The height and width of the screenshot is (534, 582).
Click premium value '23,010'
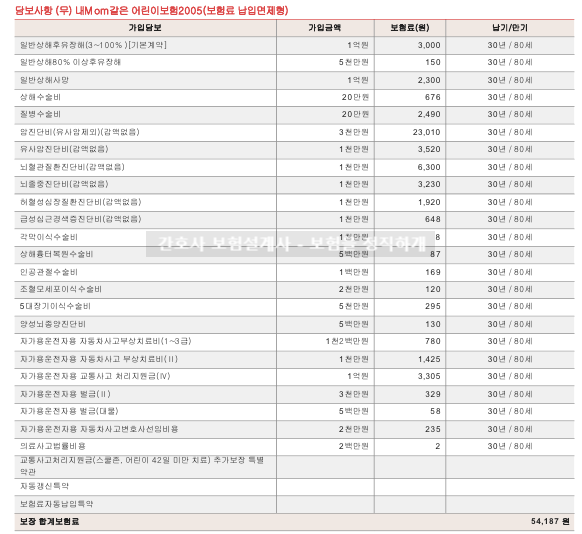tap(426, 132)
